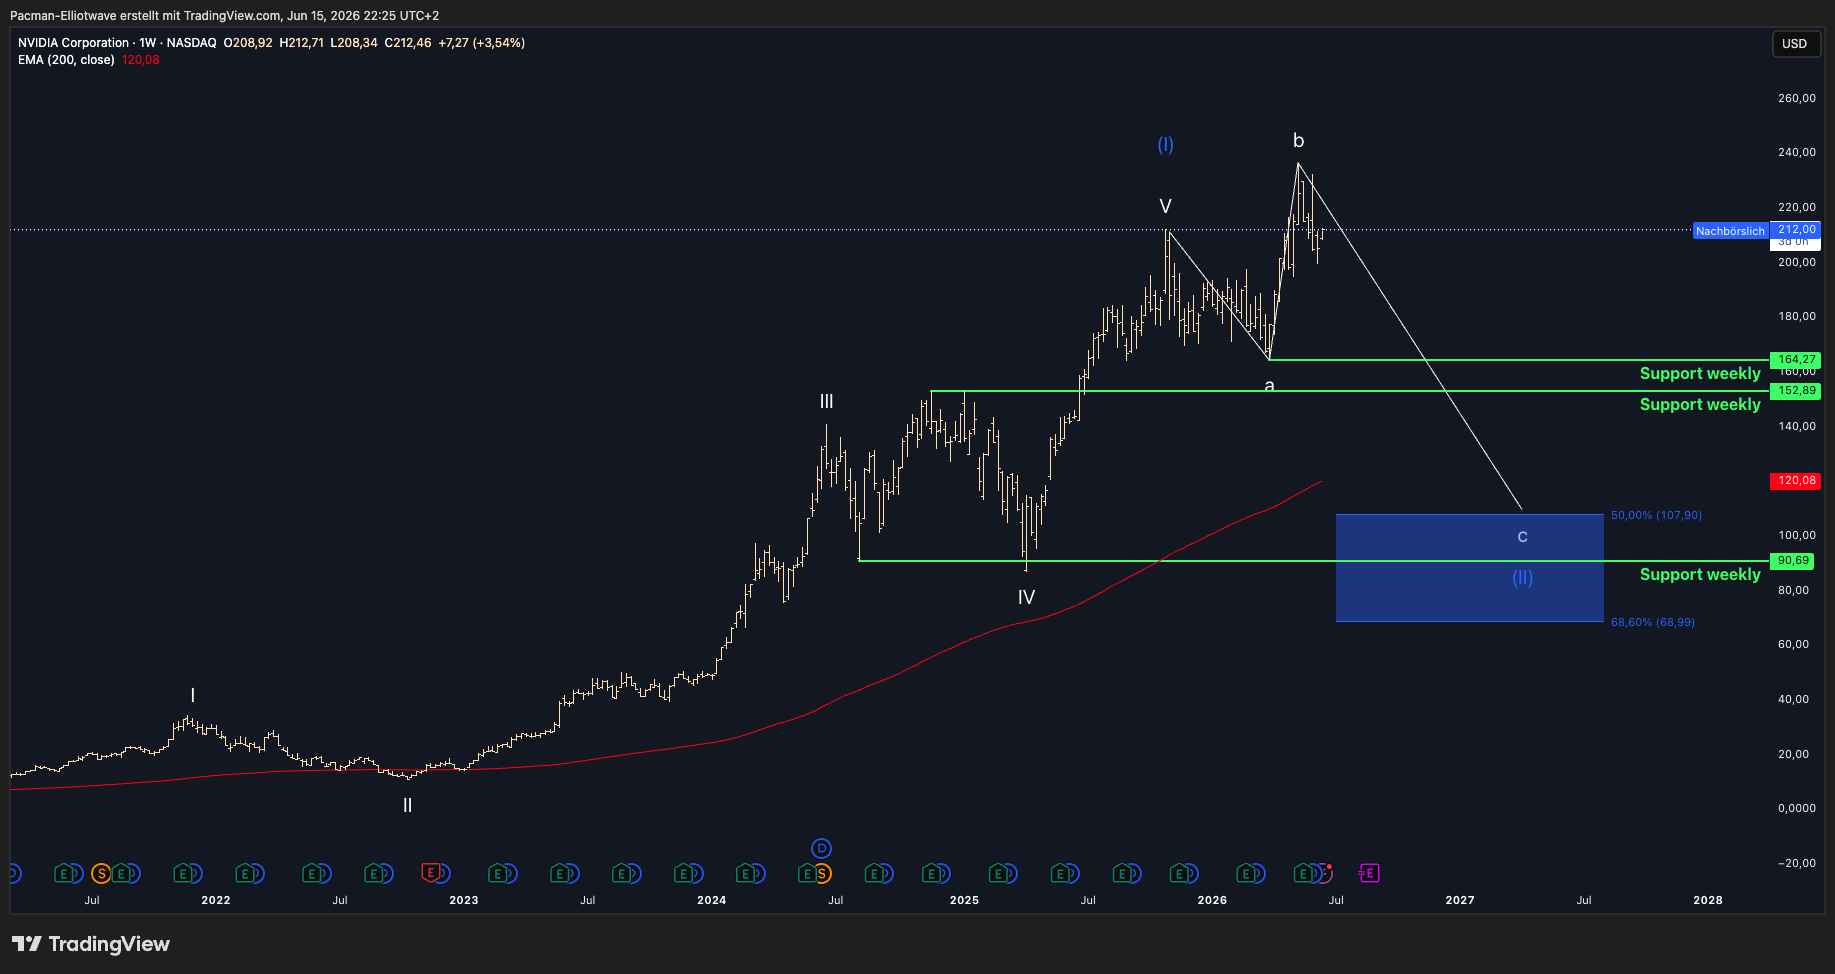Viewport: 1835px width, 974px height.
Task: Select the +7,27 (+3,54%) change value
Action: (482, 43)
